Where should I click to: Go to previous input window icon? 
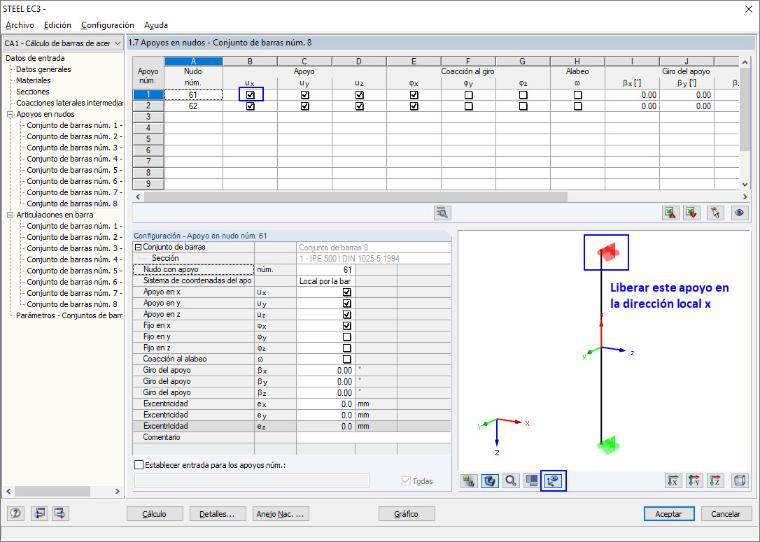click(x=39, y=513)
